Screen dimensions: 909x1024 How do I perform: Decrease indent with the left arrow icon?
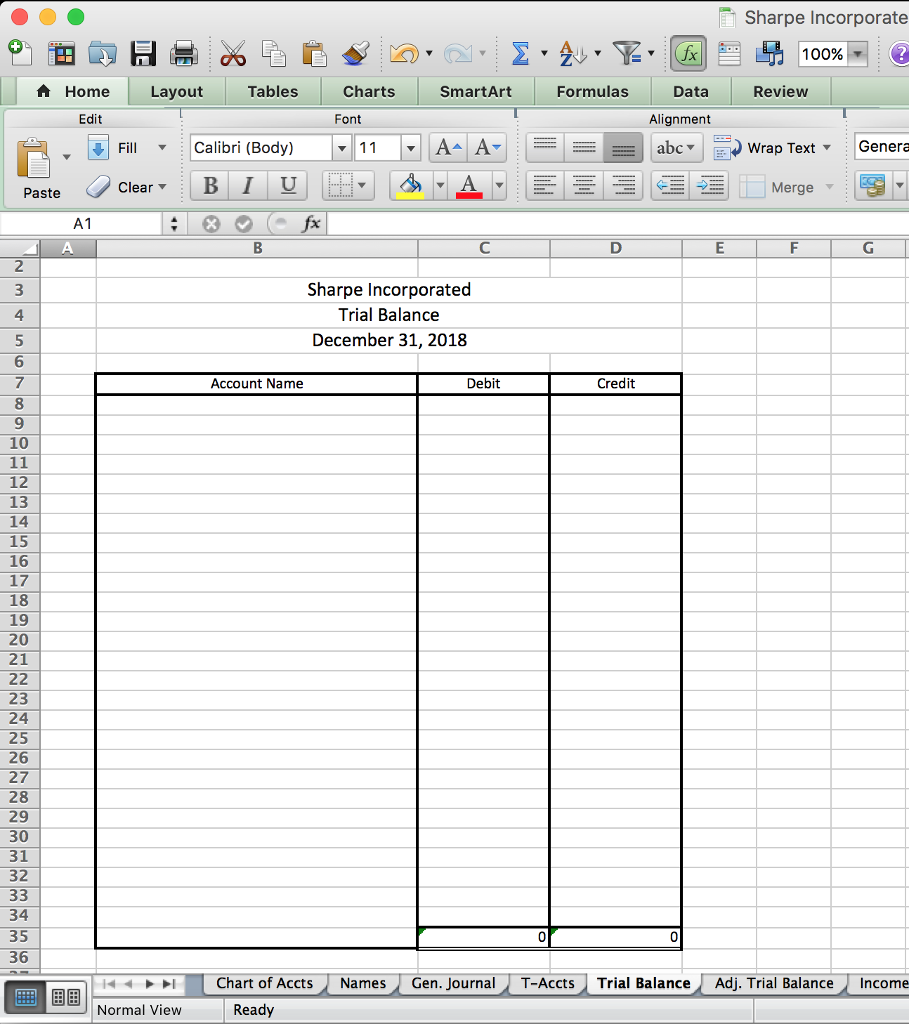click(670, 186)
